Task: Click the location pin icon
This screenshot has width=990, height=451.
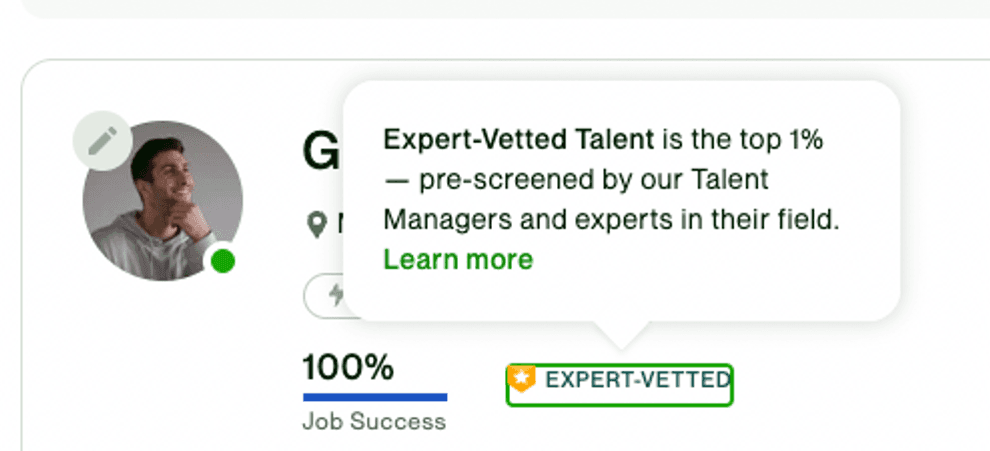Action: pyautogui.click(x=316, y=224)
